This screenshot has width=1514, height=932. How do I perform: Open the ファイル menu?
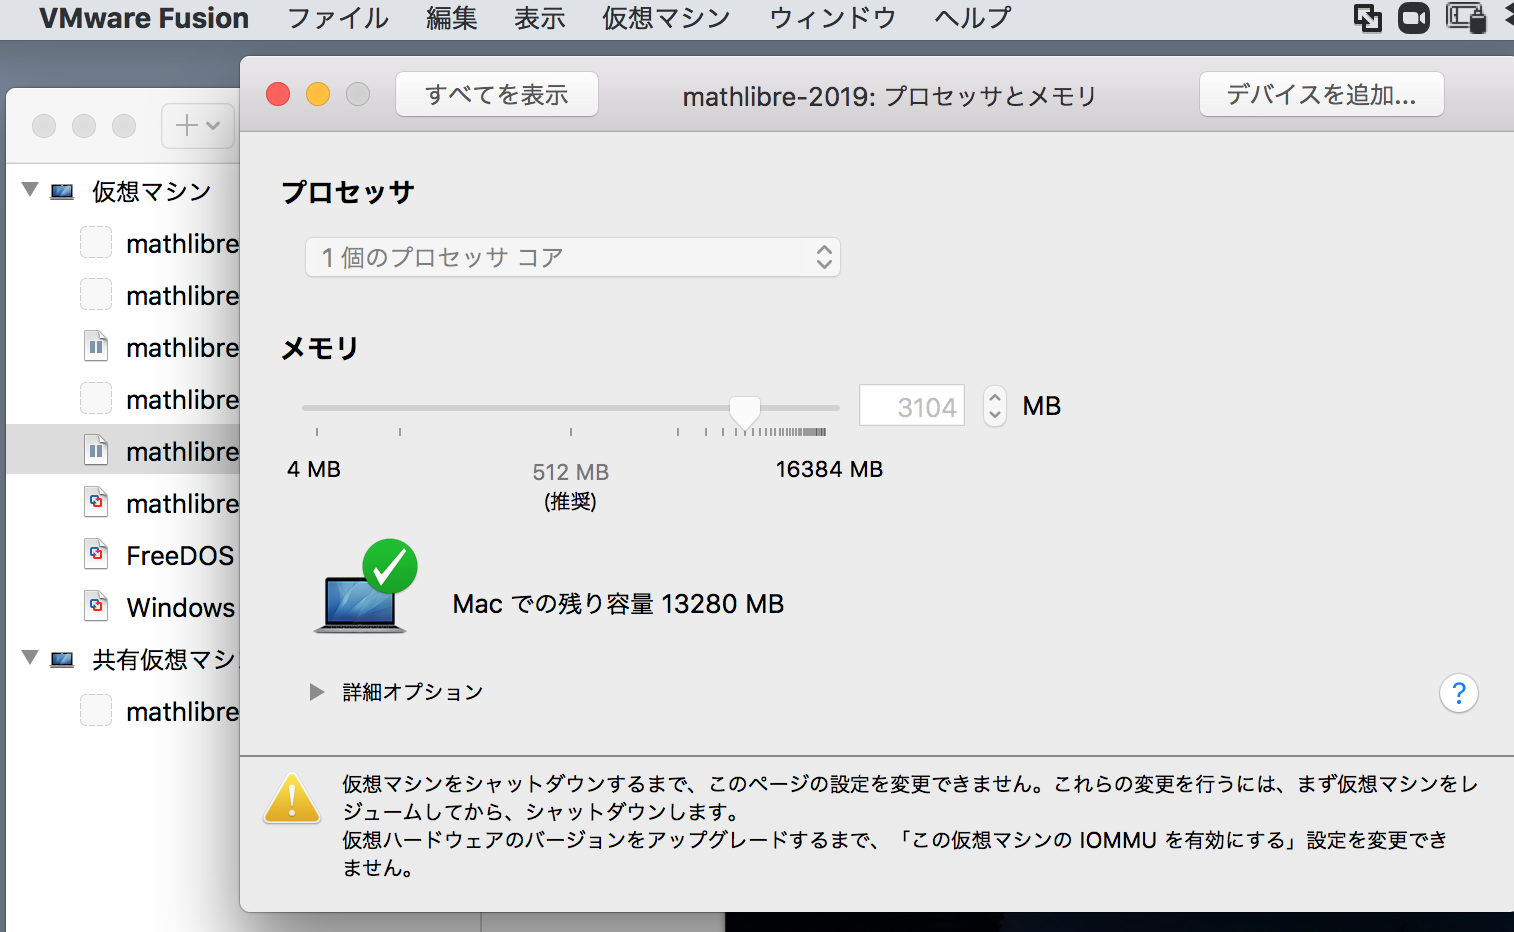338,18
